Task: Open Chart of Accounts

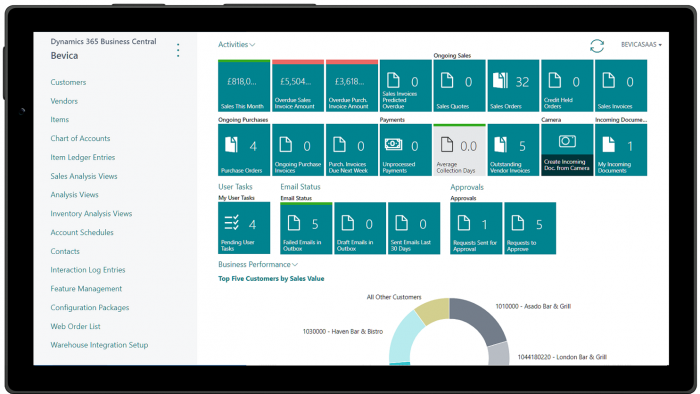Action: click(x=80, y=138)
